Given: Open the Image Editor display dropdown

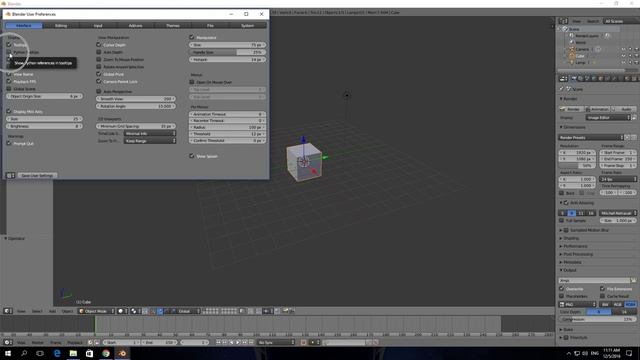Looking at the screenshot, I should tap(608, 118).
